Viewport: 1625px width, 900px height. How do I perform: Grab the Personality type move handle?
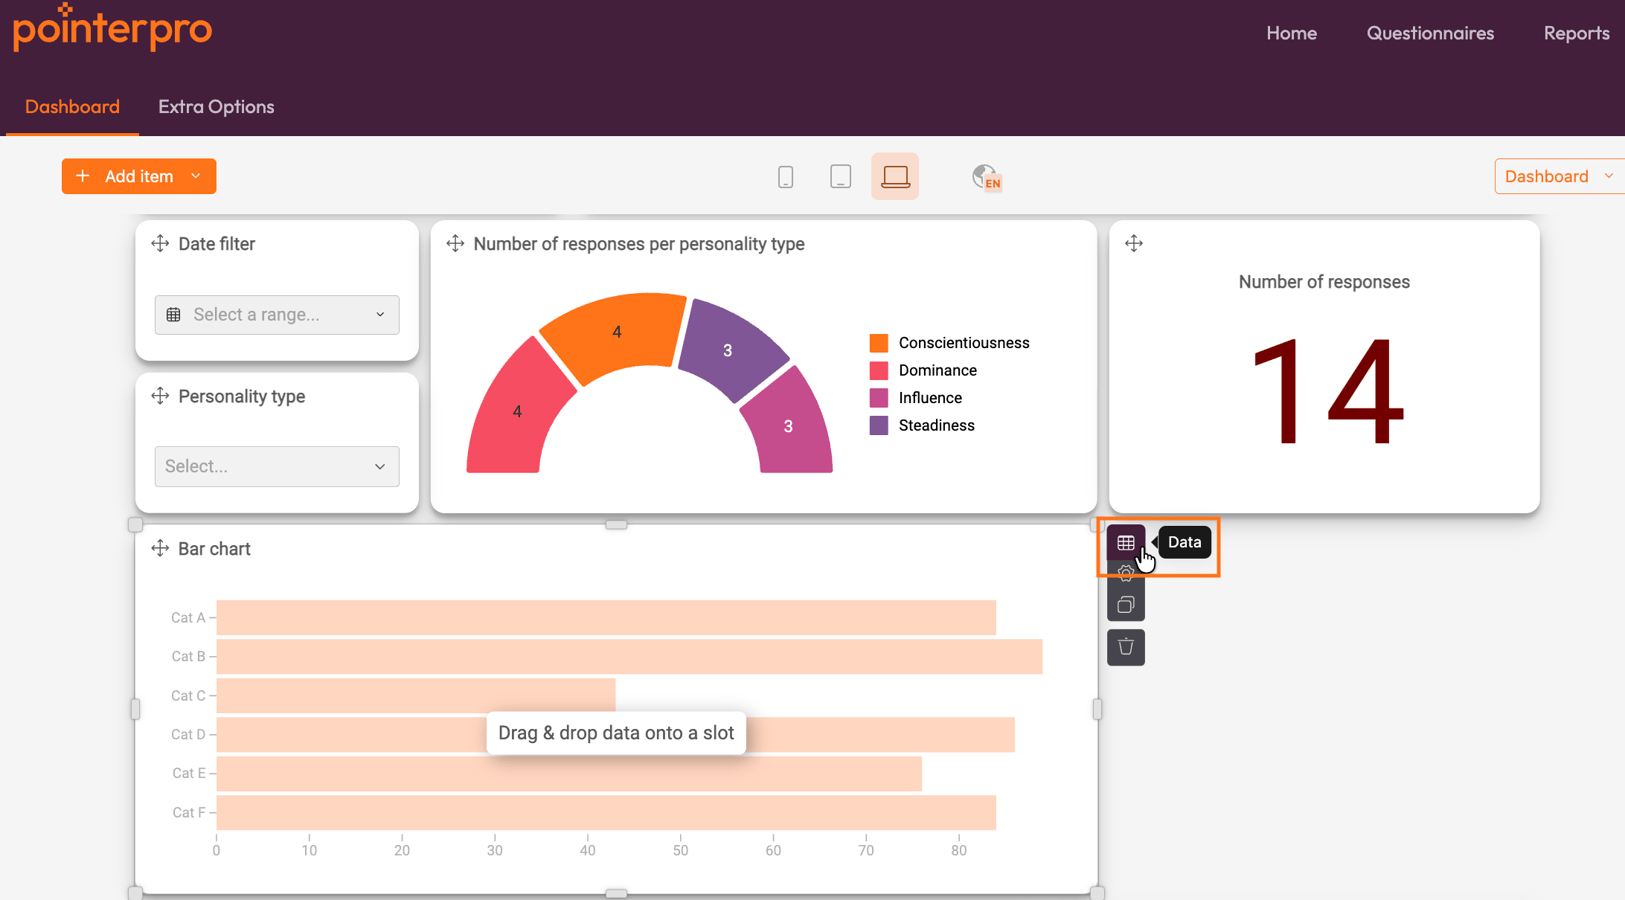point(160,396)
